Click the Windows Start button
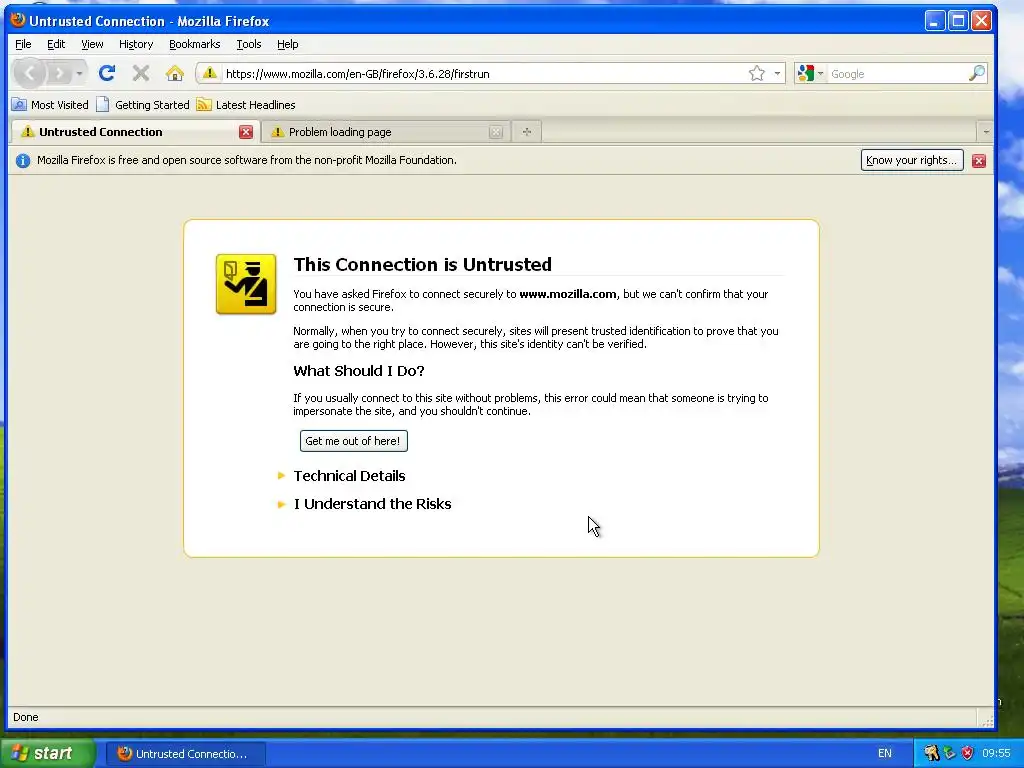 (x=48, y=753)
